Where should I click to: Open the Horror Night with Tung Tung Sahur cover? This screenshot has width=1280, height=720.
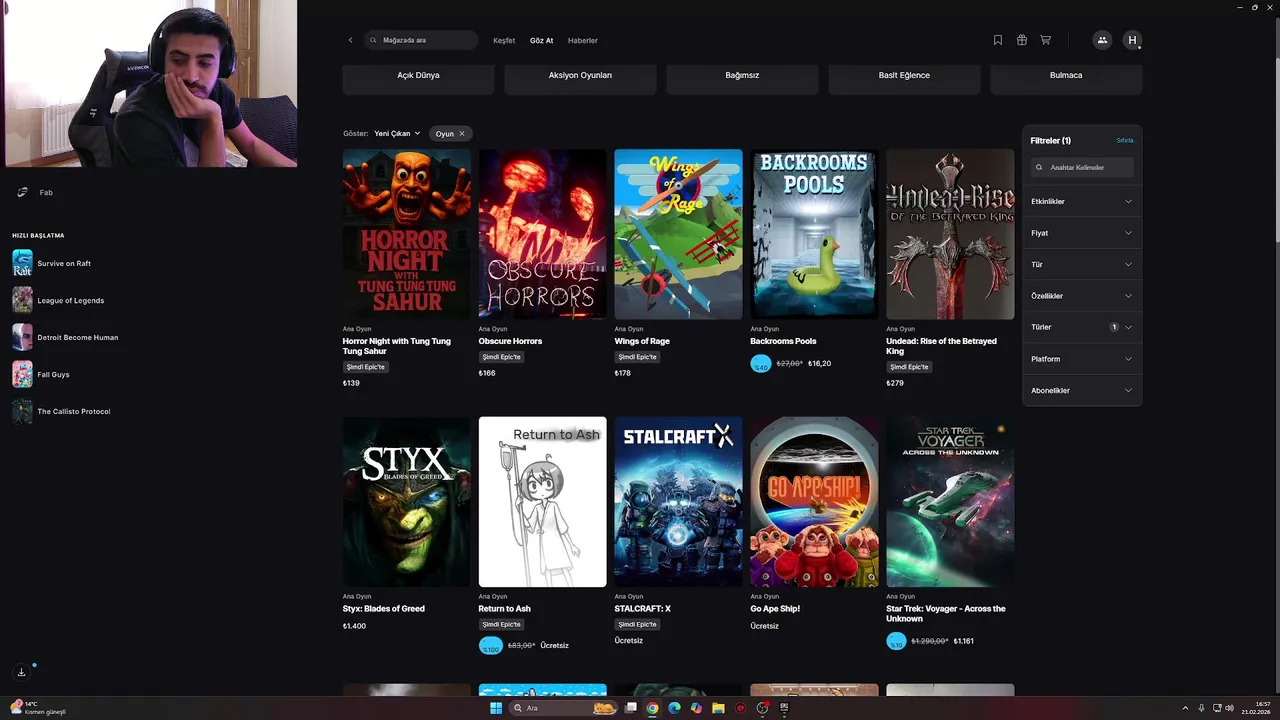[406, 234]
